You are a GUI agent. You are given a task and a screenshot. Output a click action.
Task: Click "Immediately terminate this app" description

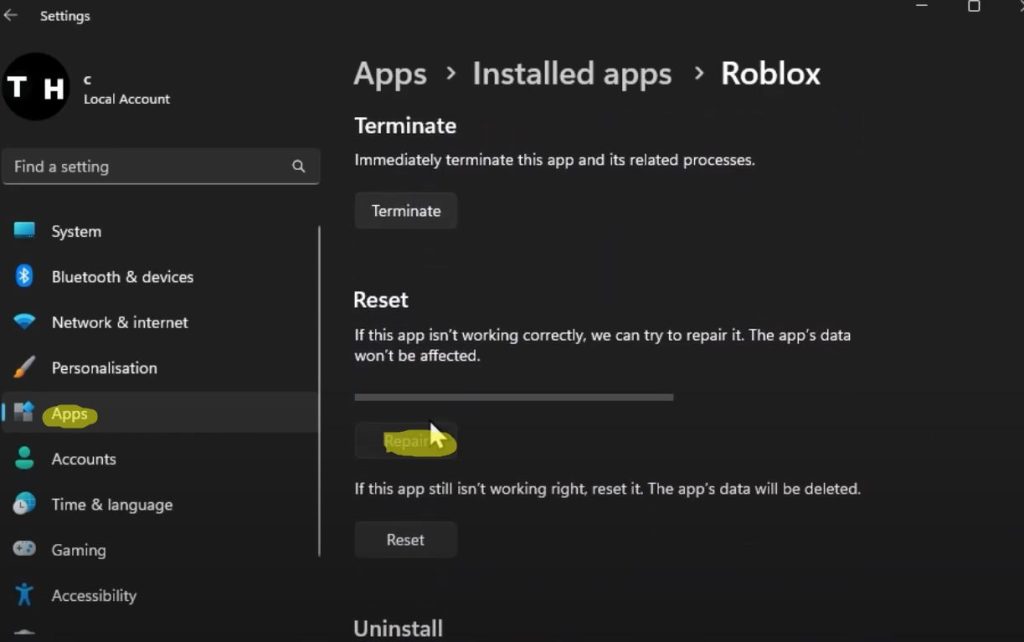pos(554,160)
